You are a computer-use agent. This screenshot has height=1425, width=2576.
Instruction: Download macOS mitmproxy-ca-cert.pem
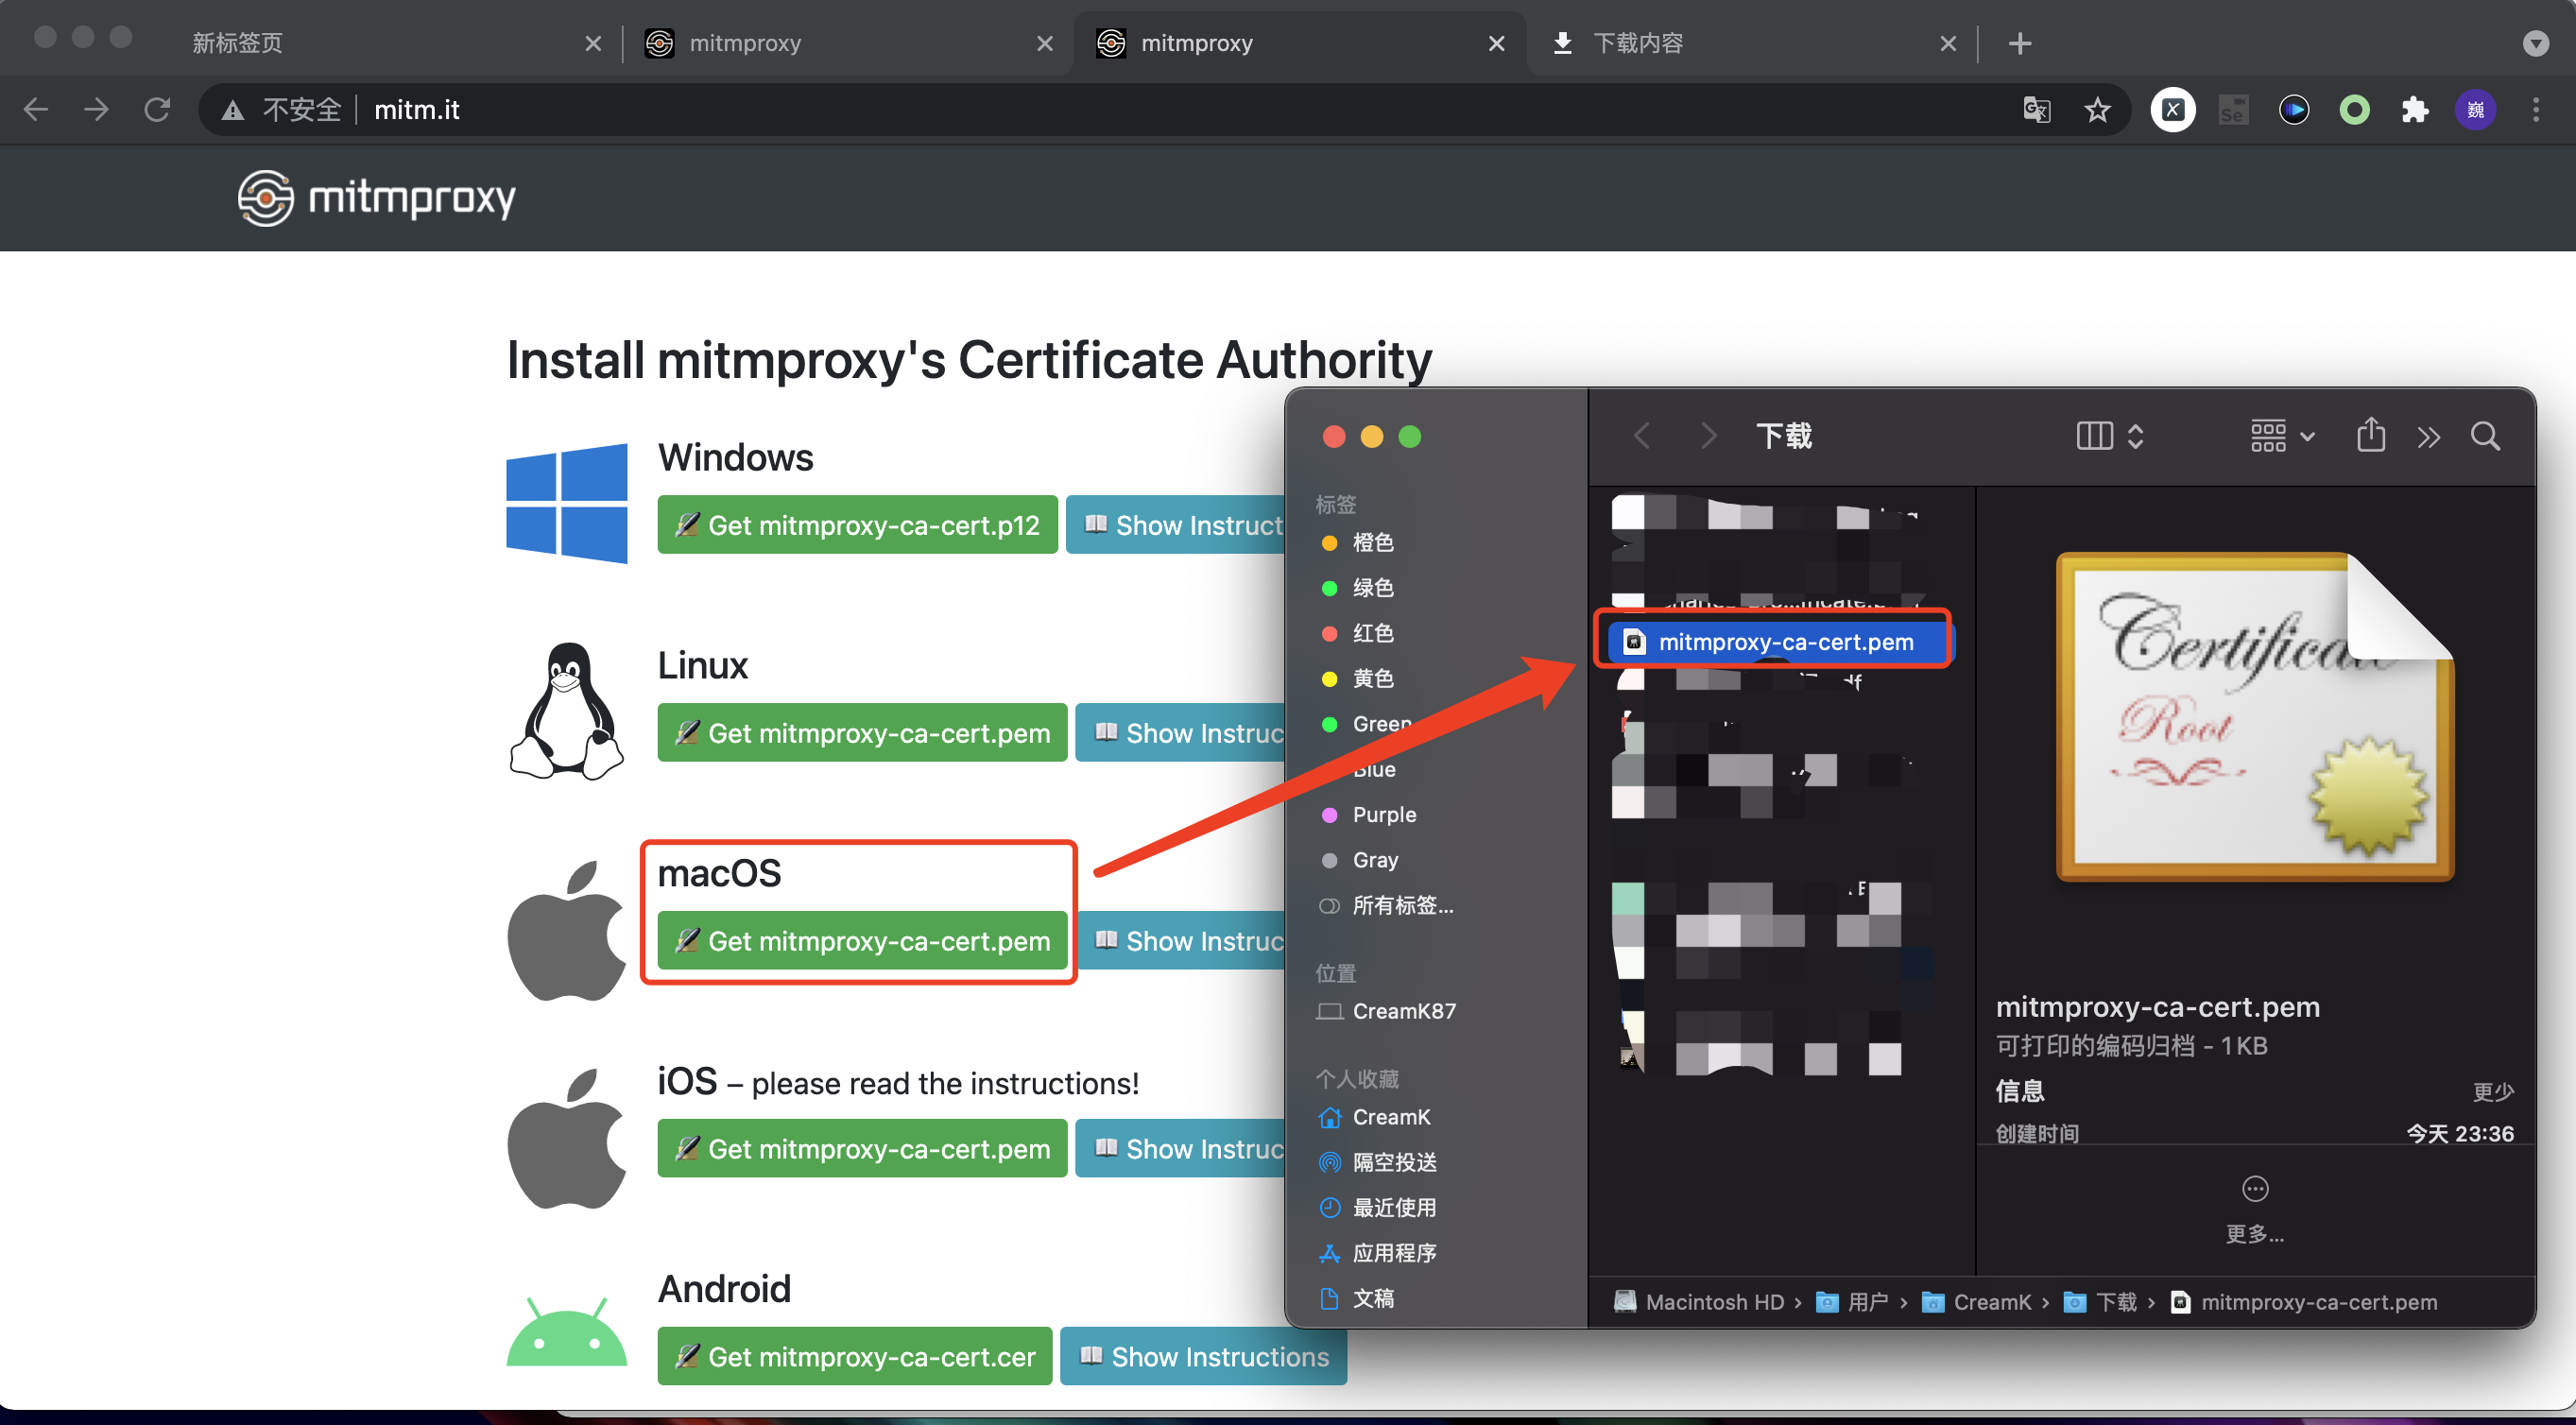[862, 941]
